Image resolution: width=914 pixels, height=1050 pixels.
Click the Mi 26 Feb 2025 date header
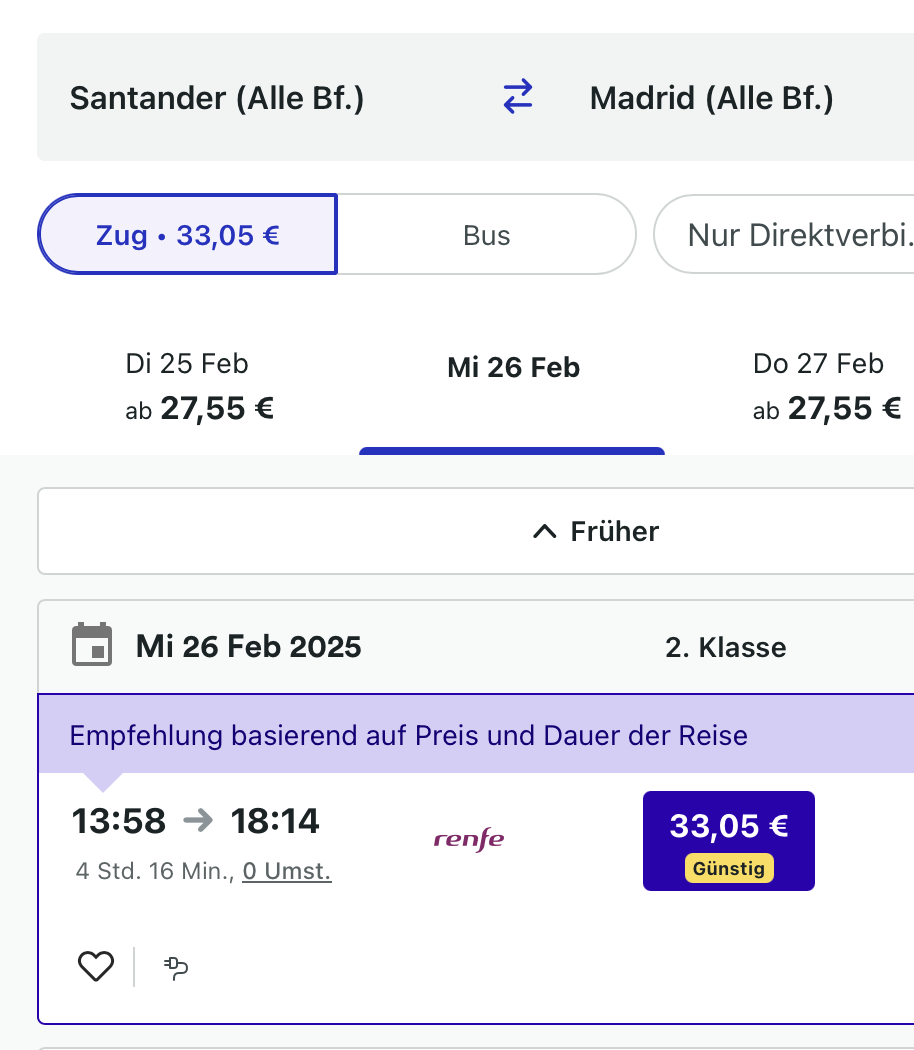click(248, 646)
